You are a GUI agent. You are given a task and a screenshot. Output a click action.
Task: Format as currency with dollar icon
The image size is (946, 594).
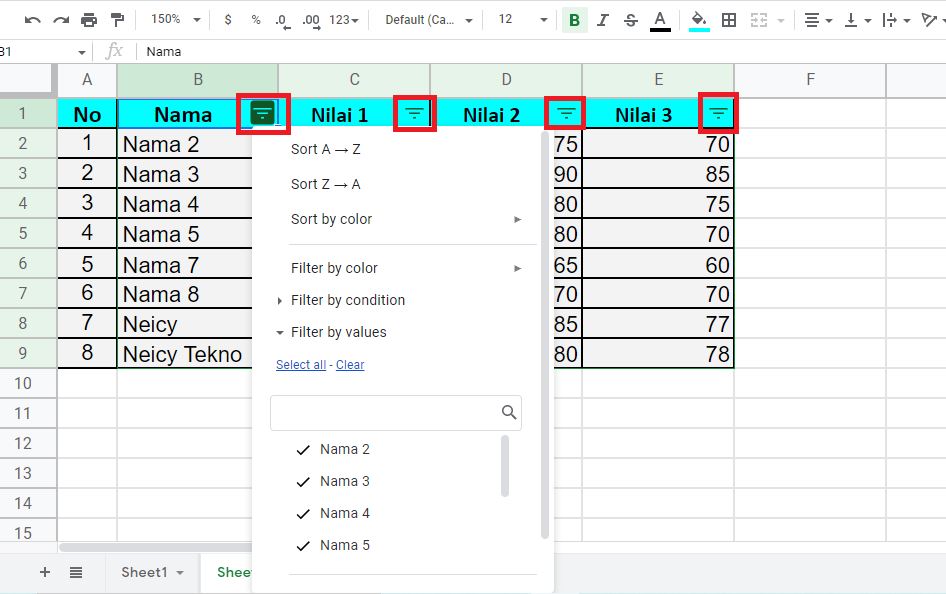point(227,20)
